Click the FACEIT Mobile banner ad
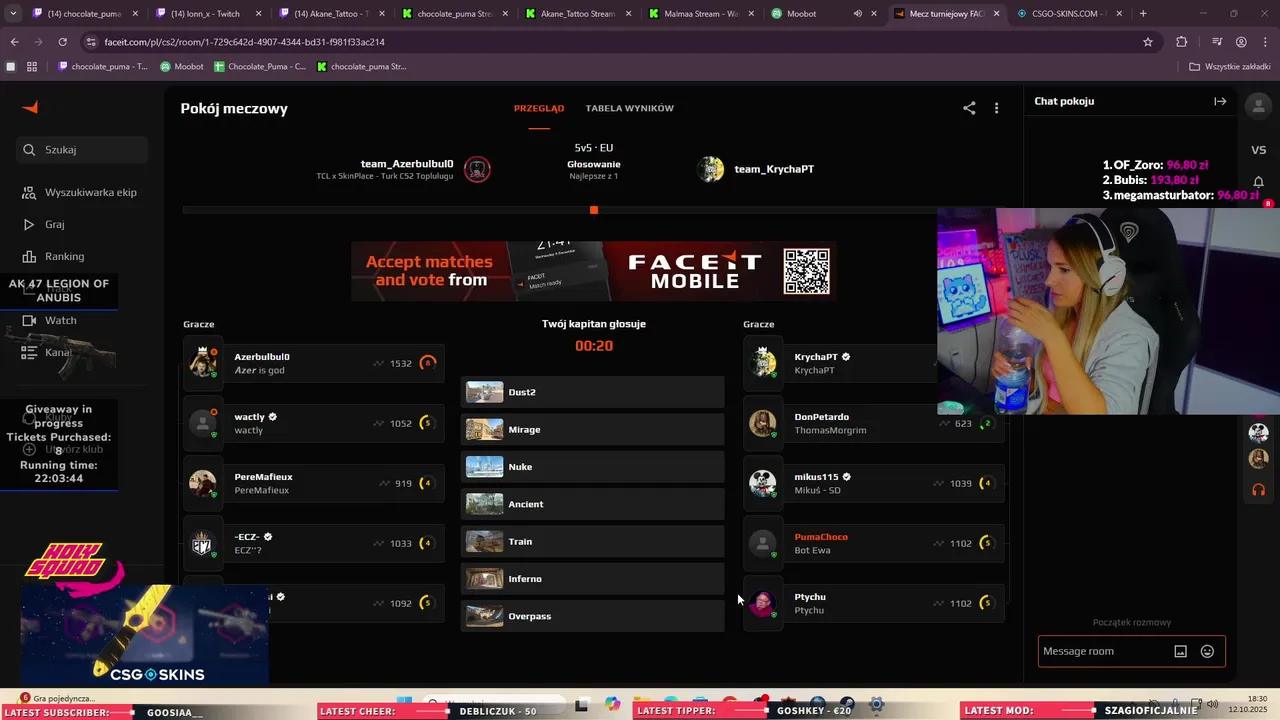The height and width of the screenshot is (720, 1280). (x=594, y=271)
